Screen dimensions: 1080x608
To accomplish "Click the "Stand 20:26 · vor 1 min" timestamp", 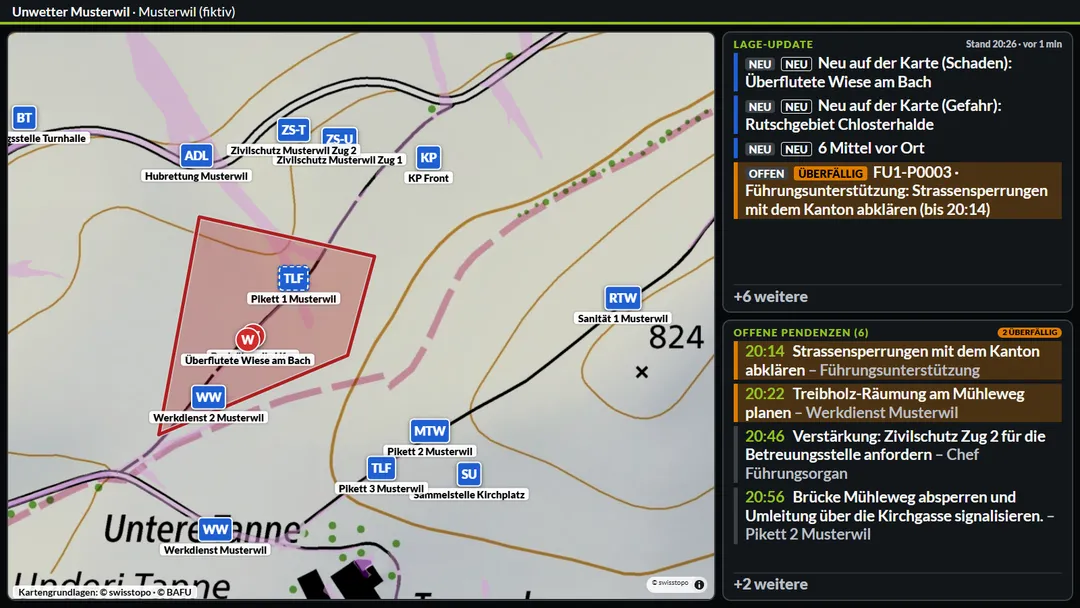I will 1013,44.
